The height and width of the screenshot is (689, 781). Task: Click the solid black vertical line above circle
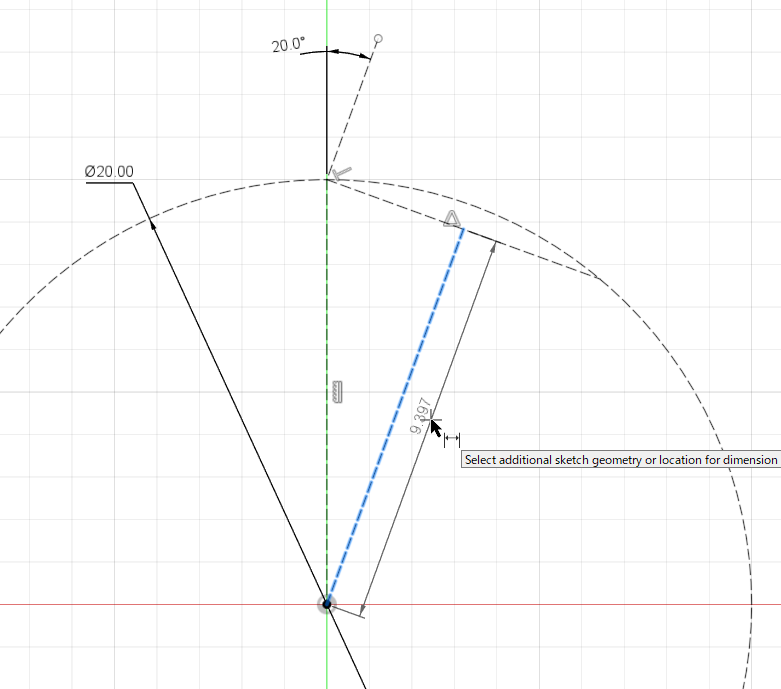[327, 120]
